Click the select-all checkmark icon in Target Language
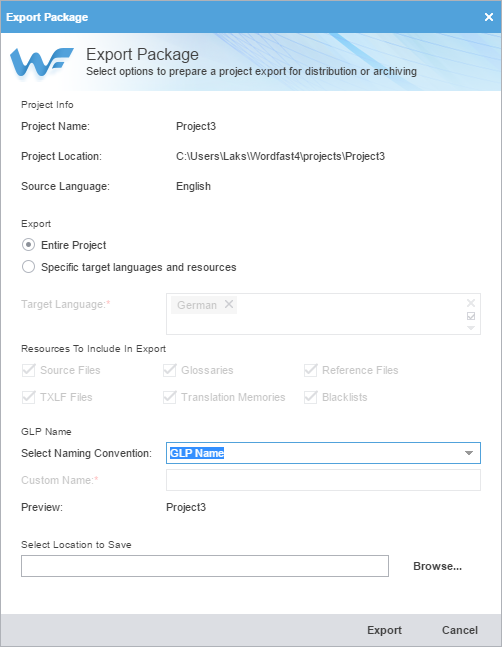The height and width of the screenshot is (647, 502). coord(471,316)
